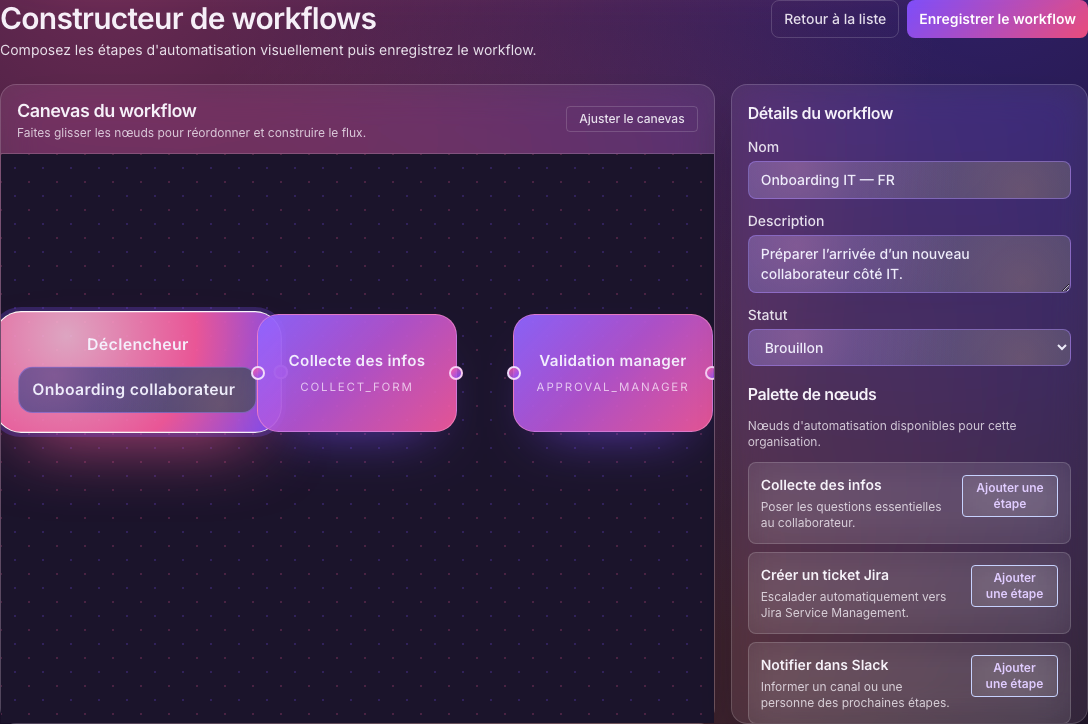Viewport: 1088px width, 724px height.
Task: Open the Statut dropdown showing Brouillon
Action: tap(908, 347)
